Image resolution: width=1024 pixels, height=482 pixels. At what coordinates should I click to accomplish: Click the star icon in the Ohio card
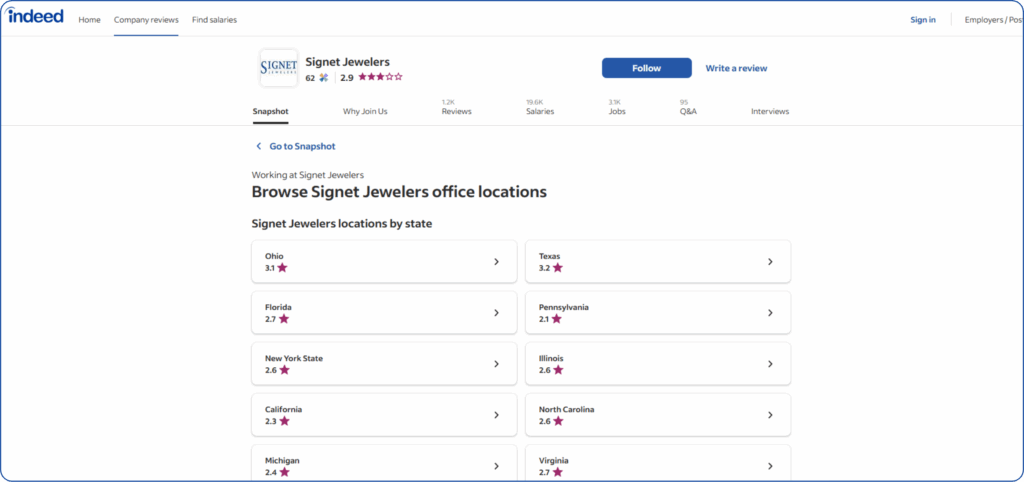pyautogui.click(x=282, y=268)
